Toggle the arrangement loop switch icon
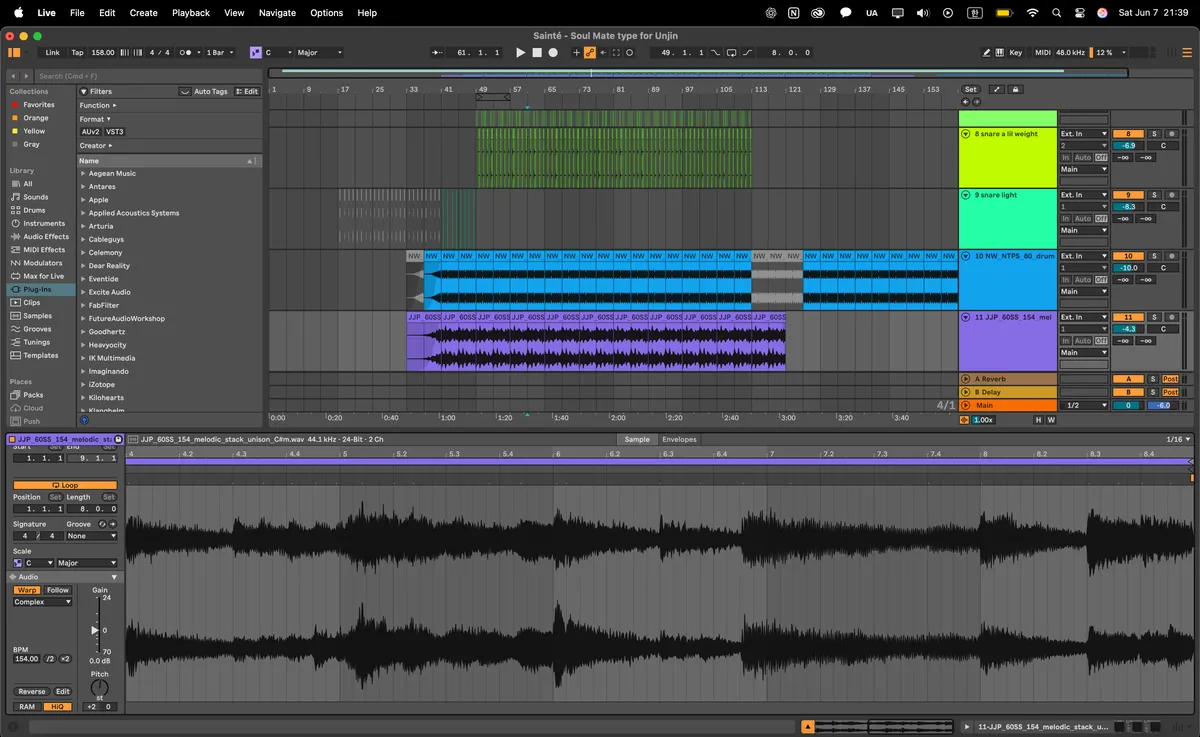 [x=731, y=52]
